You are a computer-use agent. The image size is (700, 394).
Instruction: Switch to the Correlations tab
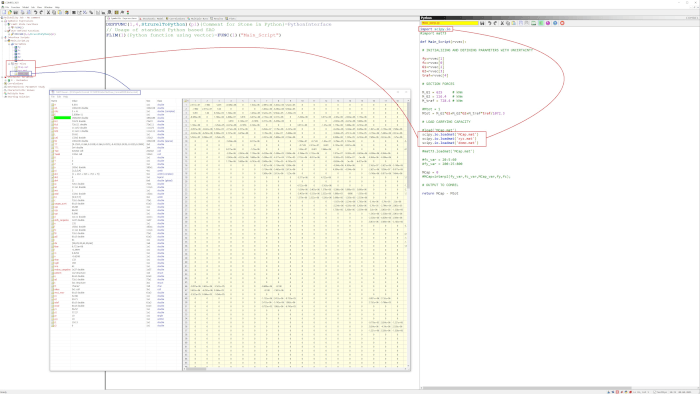(176, 18)
